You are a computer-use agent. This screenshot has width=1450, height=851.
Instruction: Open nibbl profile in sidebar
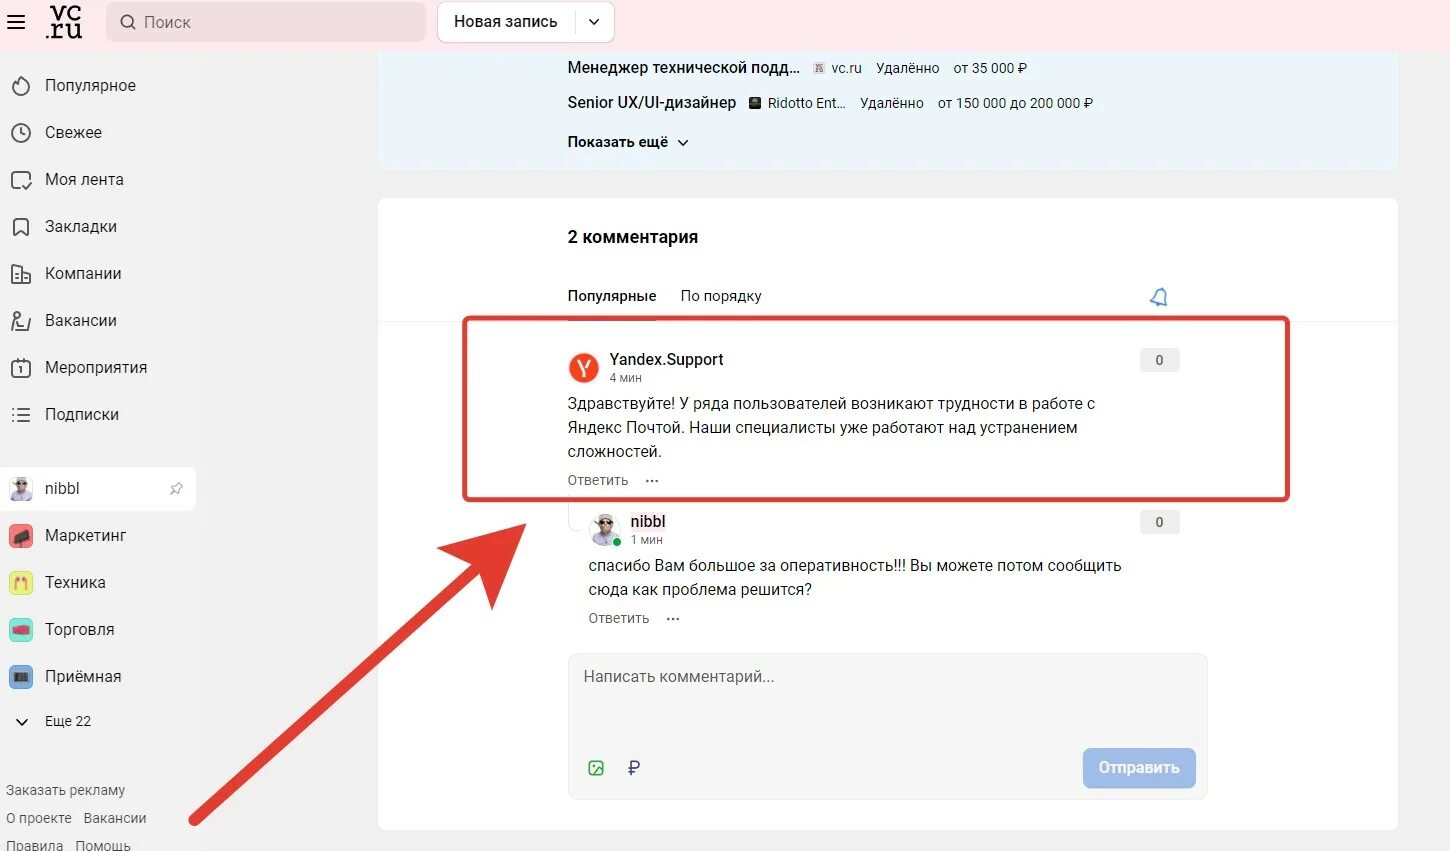click(x=98, y=489)
